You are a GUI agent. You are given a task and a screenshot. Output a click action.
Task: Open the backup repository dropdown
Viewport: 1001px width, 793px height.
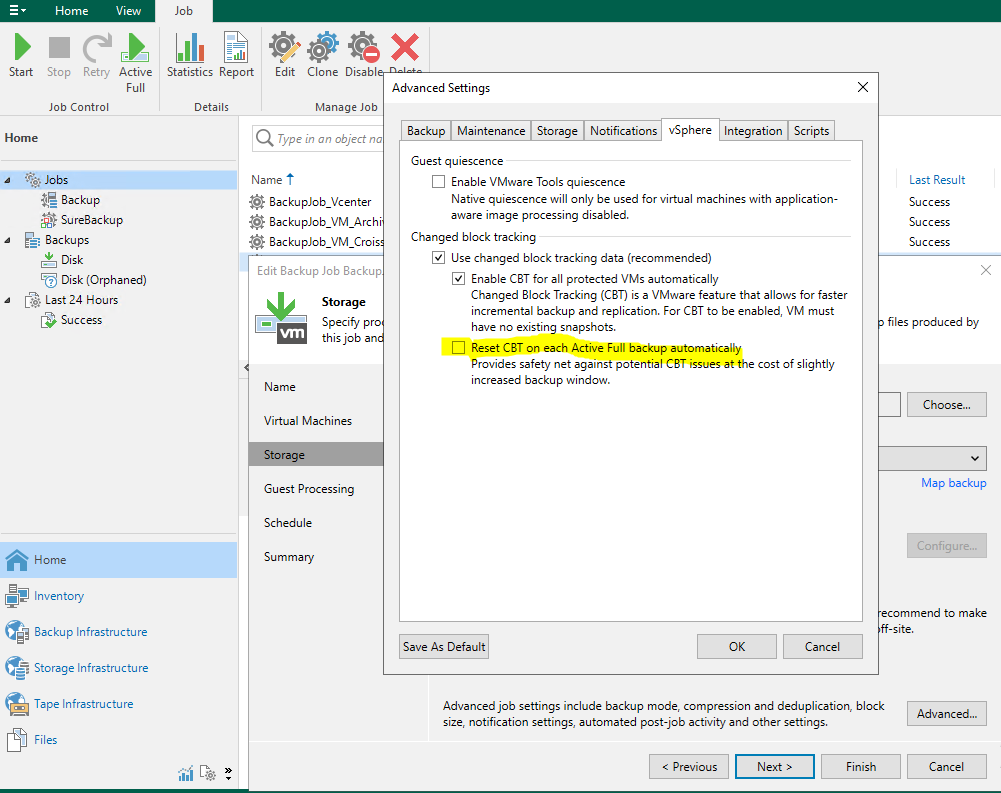(975, 458)
